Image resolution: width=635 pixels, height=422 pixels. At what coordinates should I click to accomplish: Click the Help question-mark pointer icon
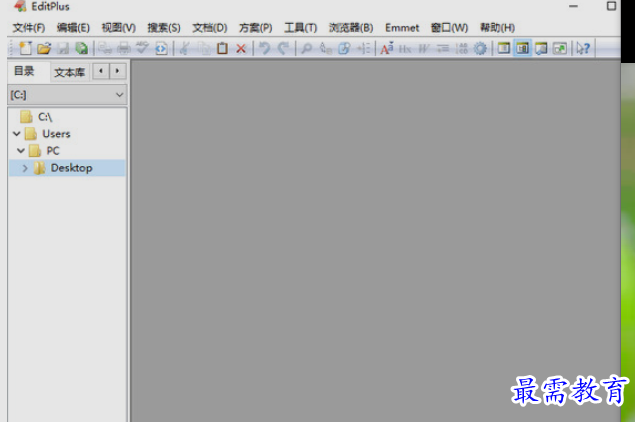[x=583, y=49]
